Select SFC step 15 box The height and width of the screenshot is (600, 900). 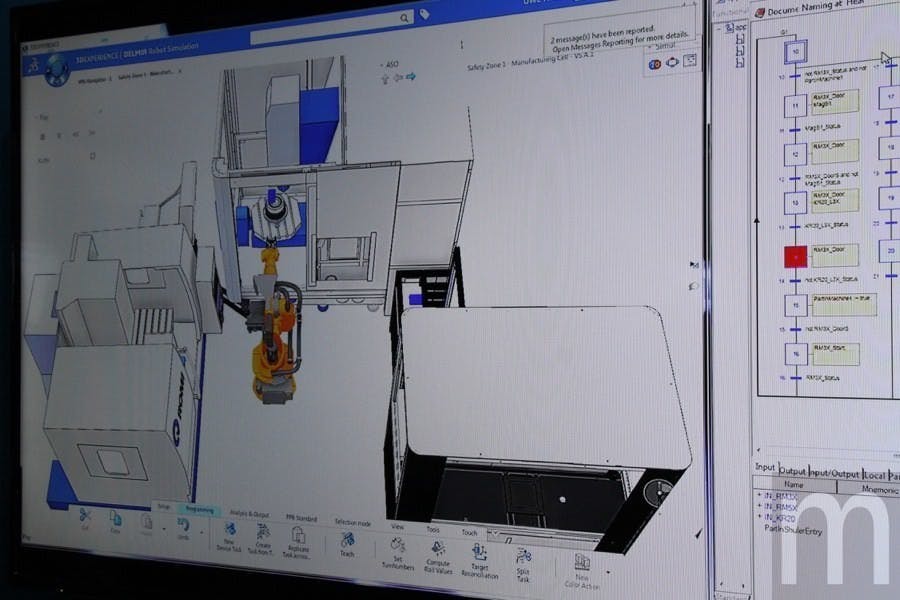pos(796,305)
